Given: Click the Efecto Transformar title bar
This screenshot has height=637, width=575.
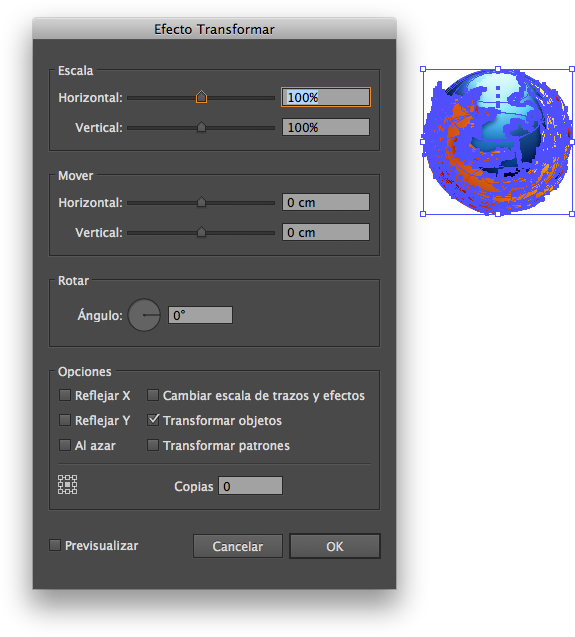Looking at the screenshot, I should point(214,29).
